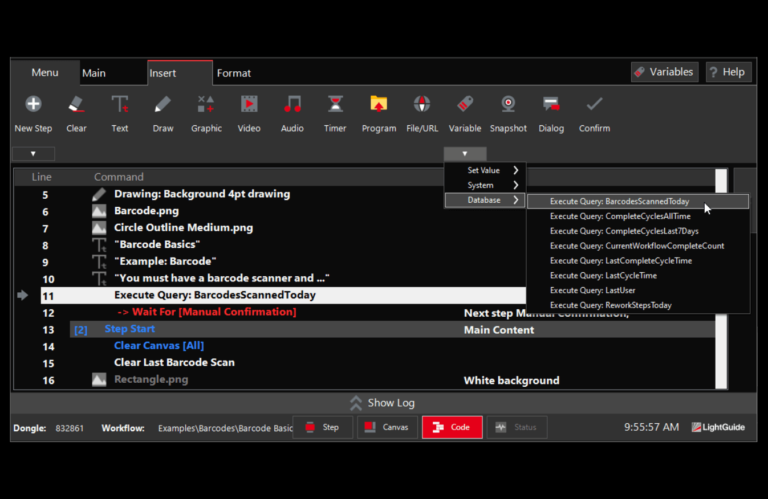768x499 pixels.
Task: Open the Help button
Action: pyautogui.click(x=728, y=72)
